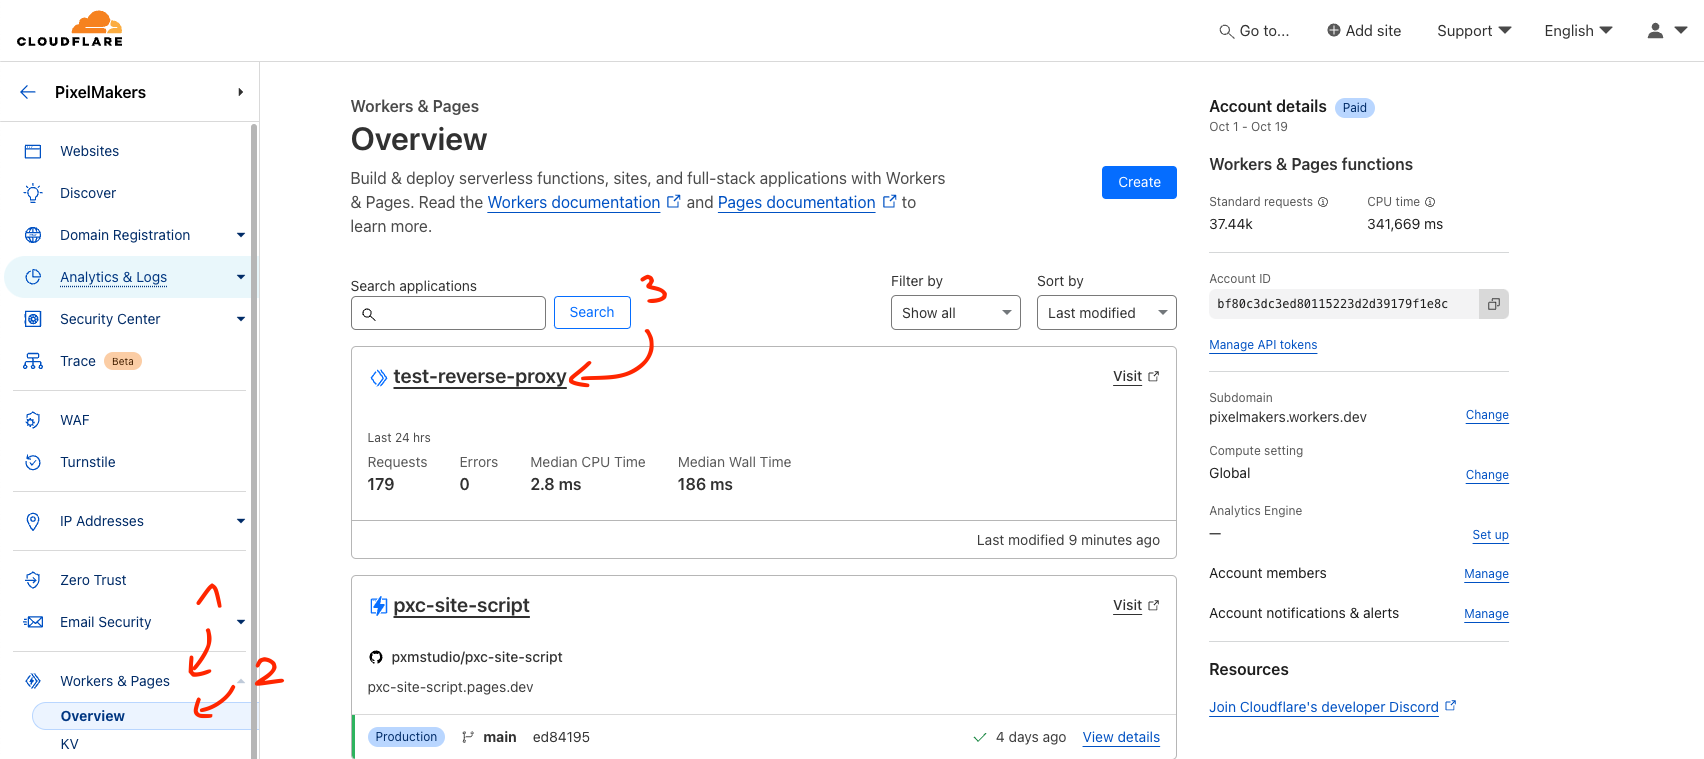The height and width of the screenshot is (759, 1704).
Task: Click the Cloudflare logo
Action: (x=70, y=29)
